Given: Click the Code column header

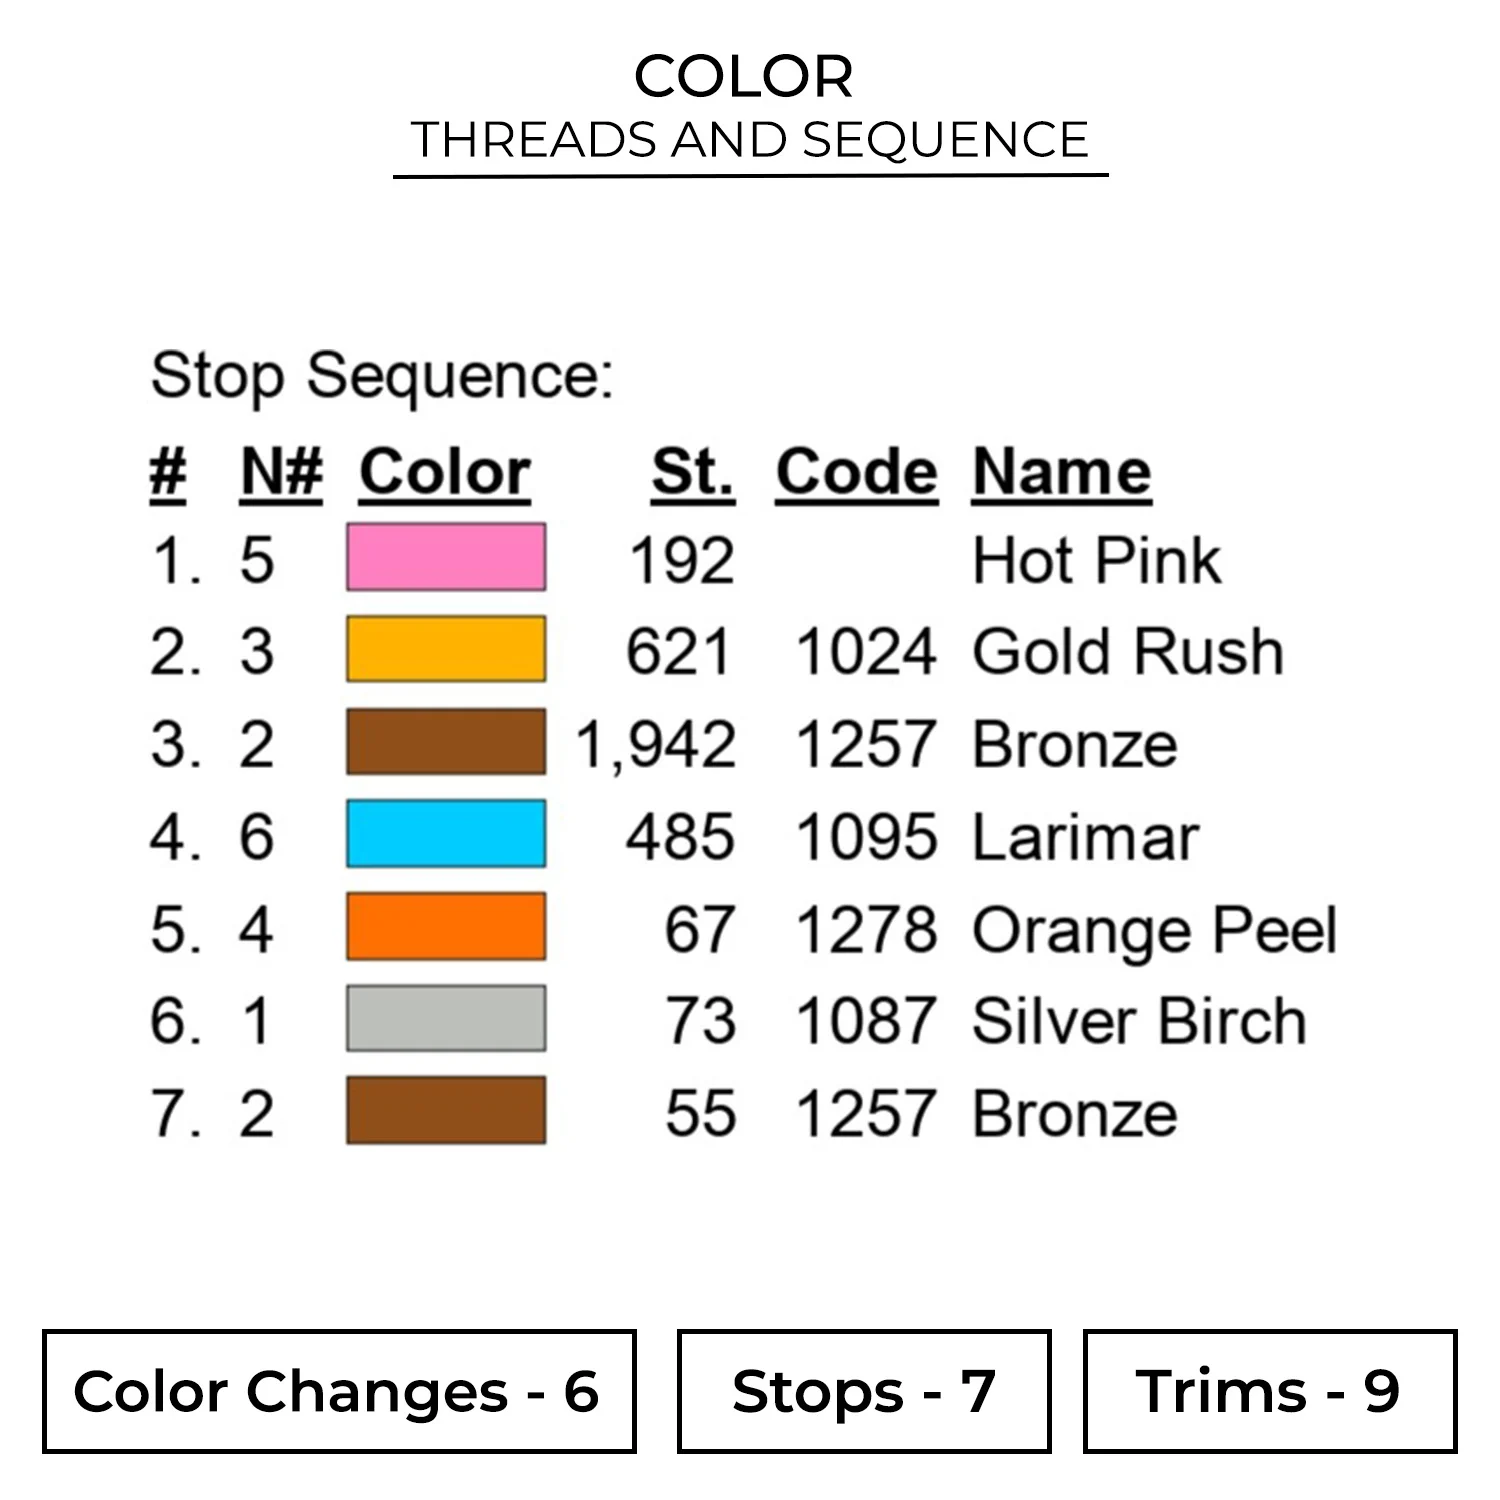Looking at the screenshot, I should point(856,472).
